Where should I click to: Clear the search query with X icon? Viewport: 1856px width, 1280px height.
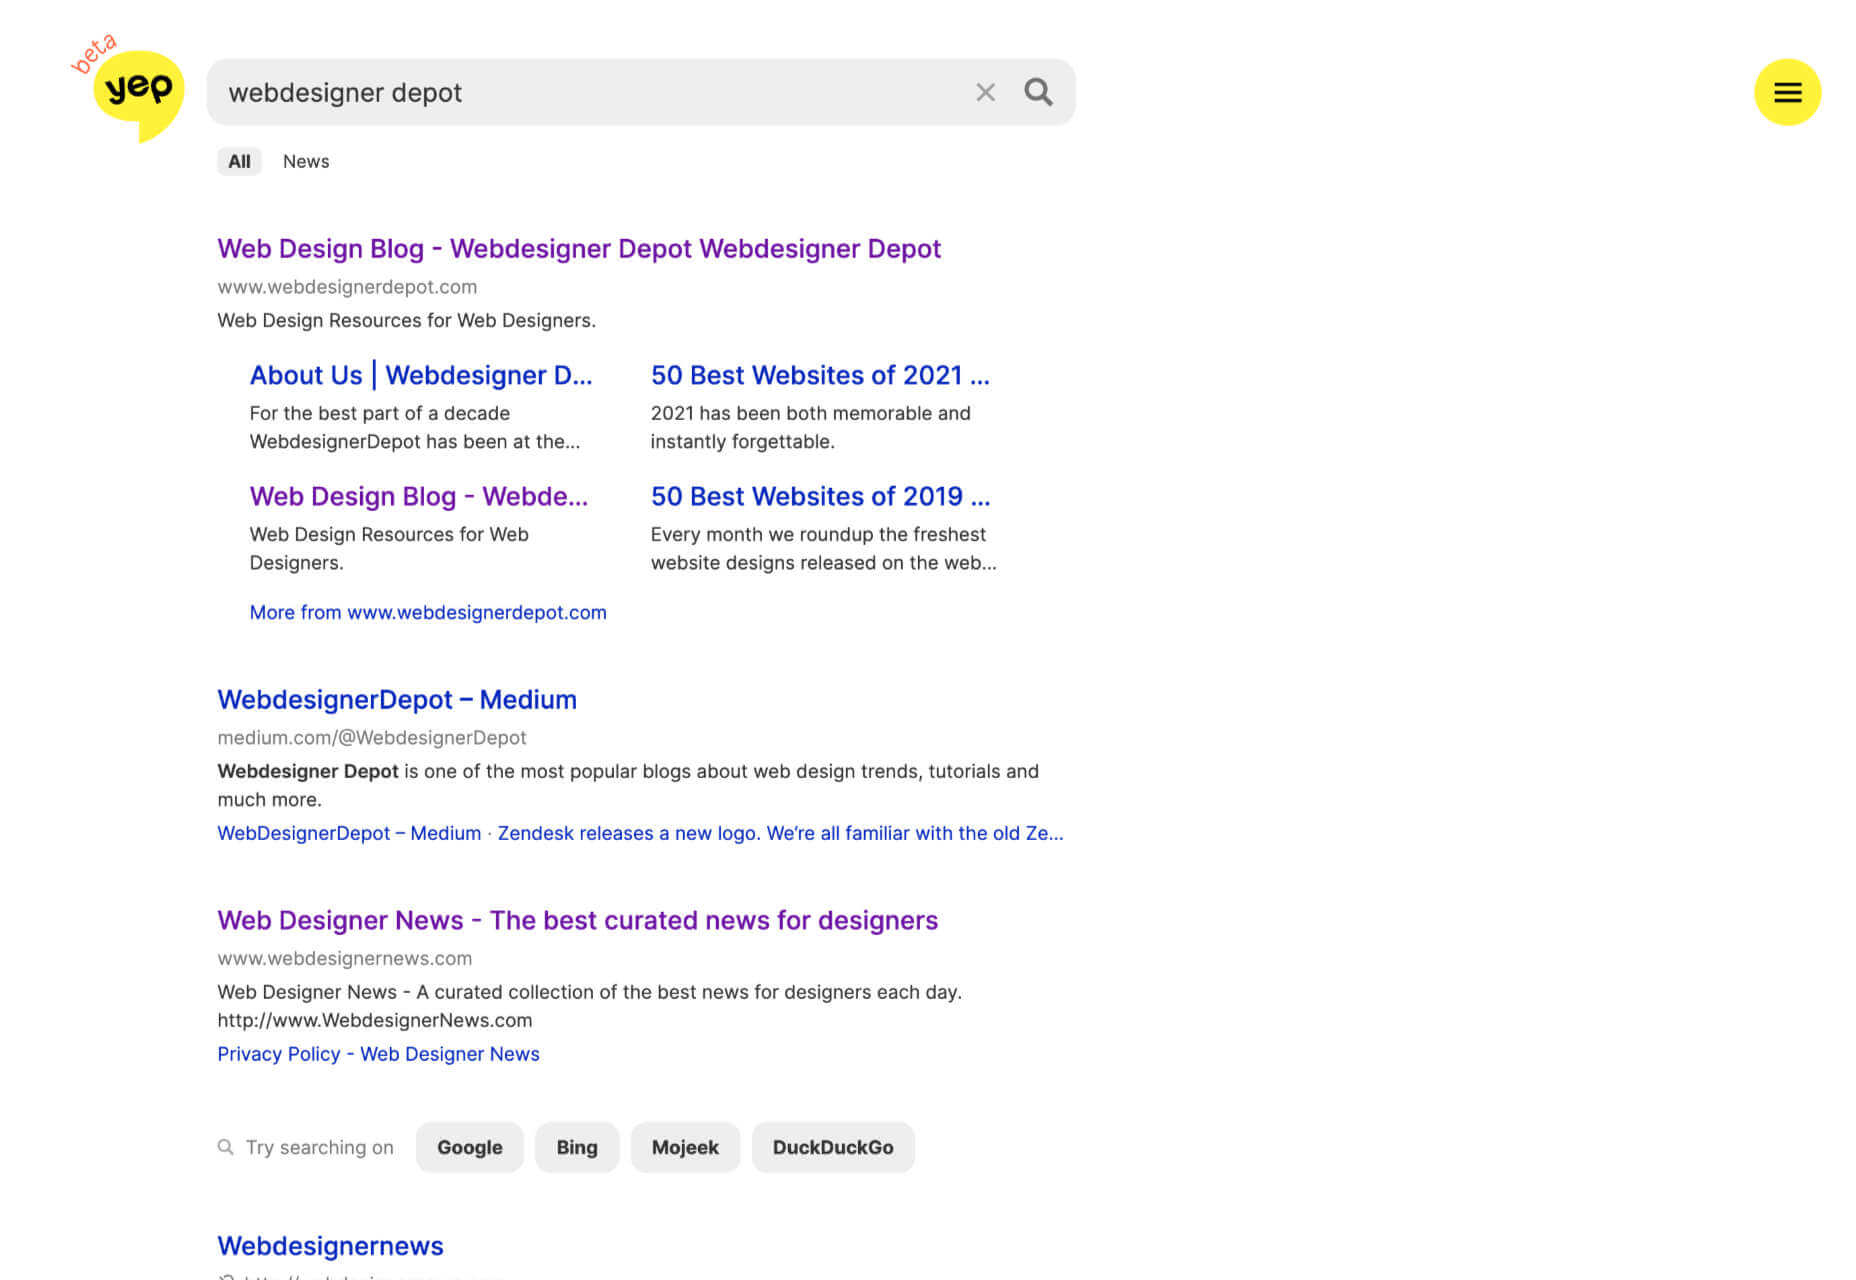tap(985, 92)
